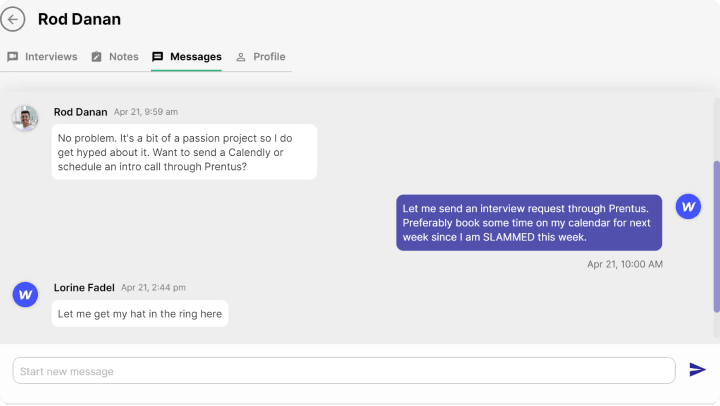Open the Notes tab

(123, 57)
